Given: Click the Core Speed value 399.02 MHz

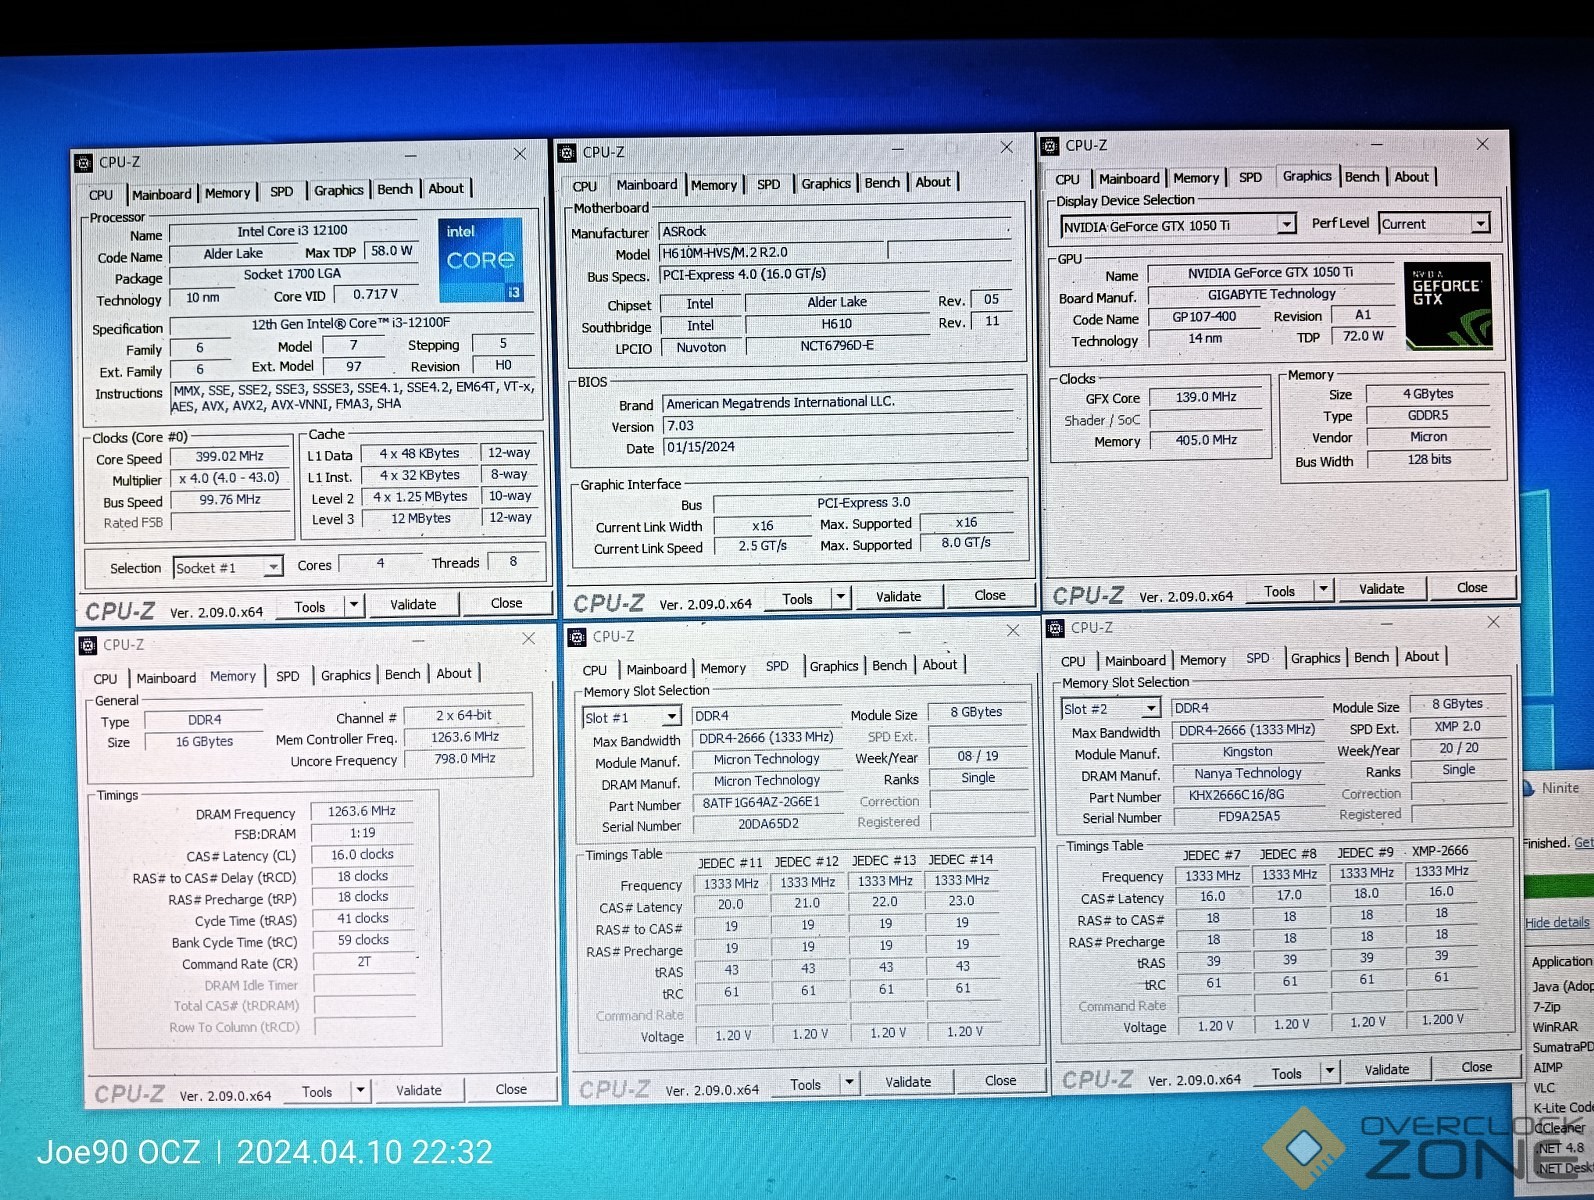Looking at the screenshot, I should [229, 456].
